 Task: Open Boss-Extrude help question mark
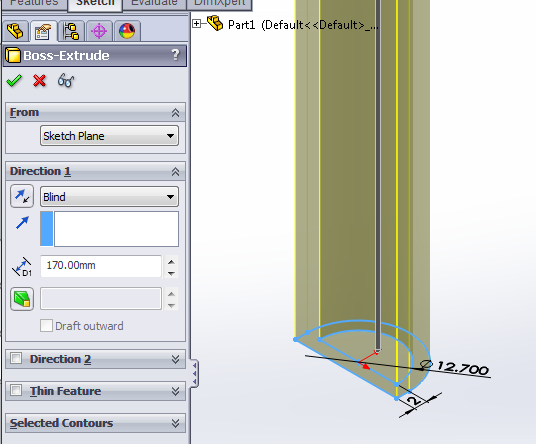[x=175, y=55]
